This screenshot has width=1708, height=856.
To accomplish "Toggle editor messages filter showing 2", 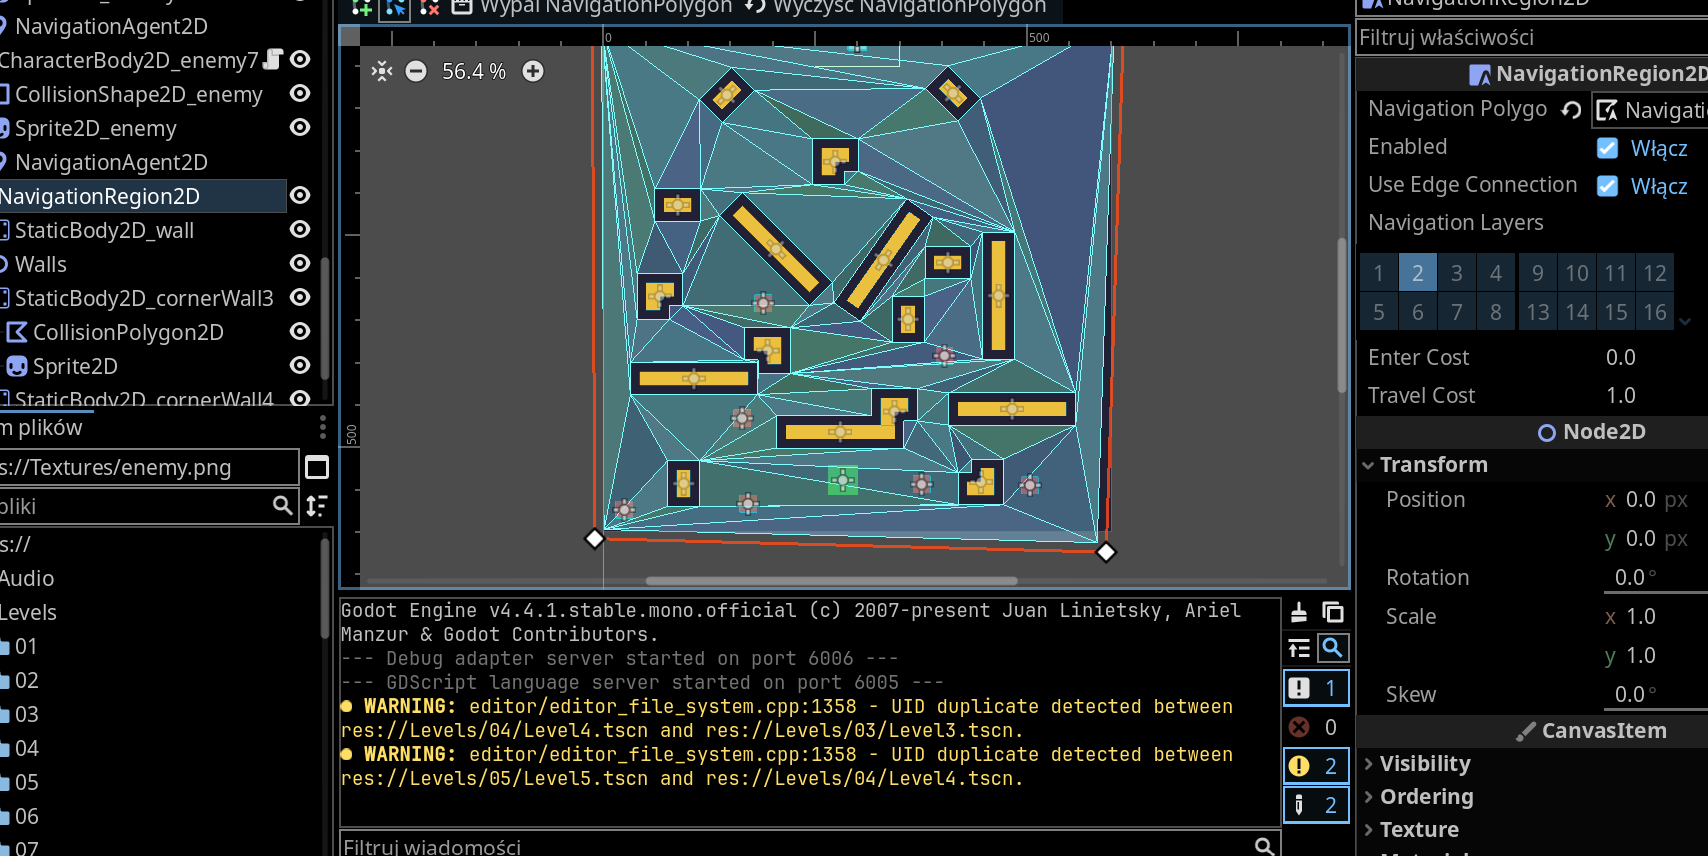I will (x=1316, y=805).
